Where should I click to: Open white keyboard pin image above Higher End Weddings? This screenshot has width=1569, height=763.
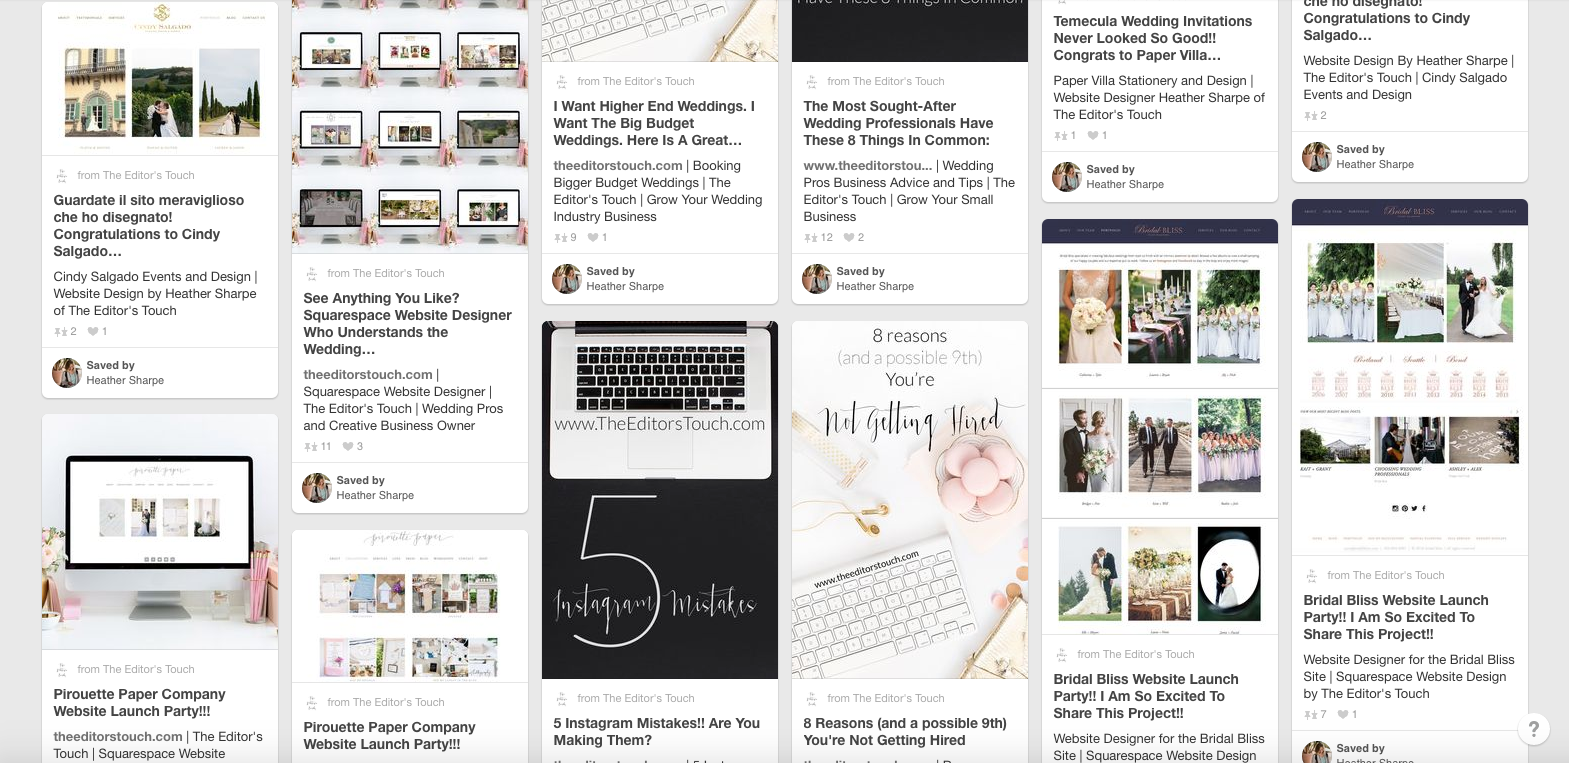click(660, 31)
